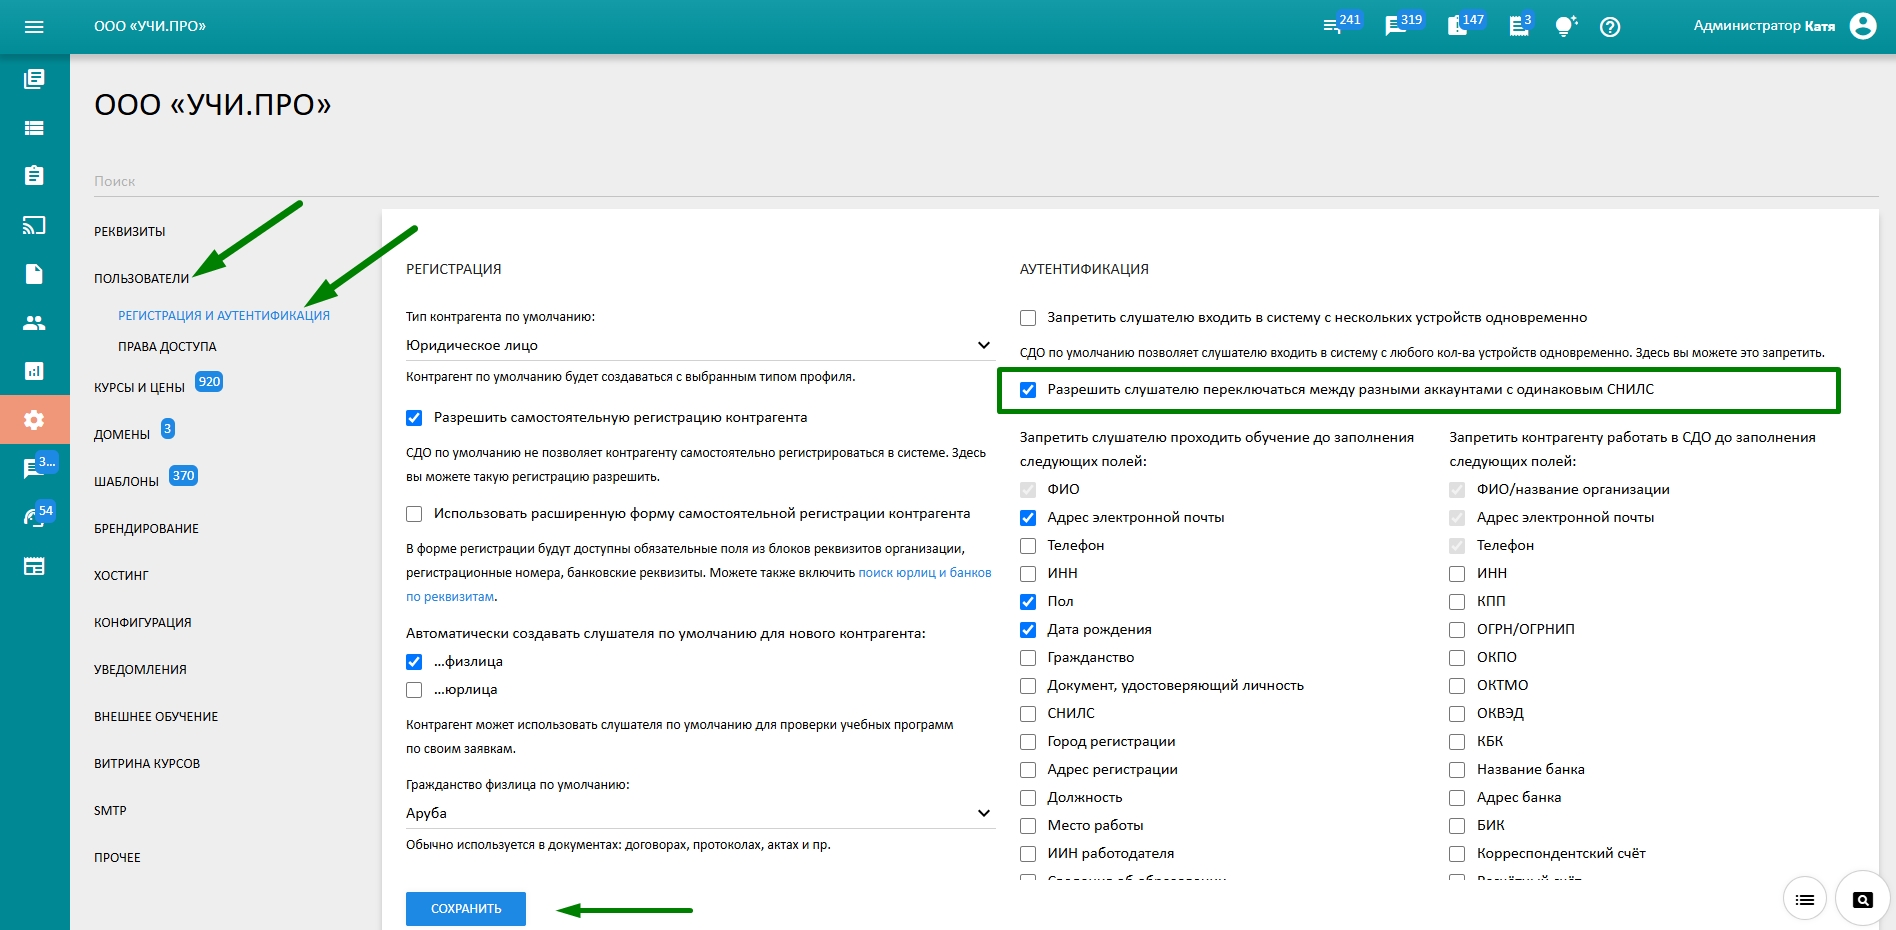Open ПРАВА ДОСТУПА submenu item

coord(167,347)
